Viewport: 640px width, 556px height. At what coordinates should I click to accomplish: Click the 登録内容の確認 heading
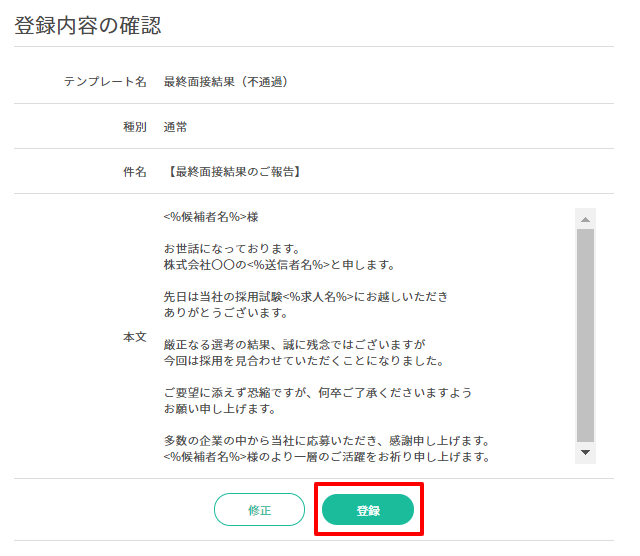[x=88, y=27]
